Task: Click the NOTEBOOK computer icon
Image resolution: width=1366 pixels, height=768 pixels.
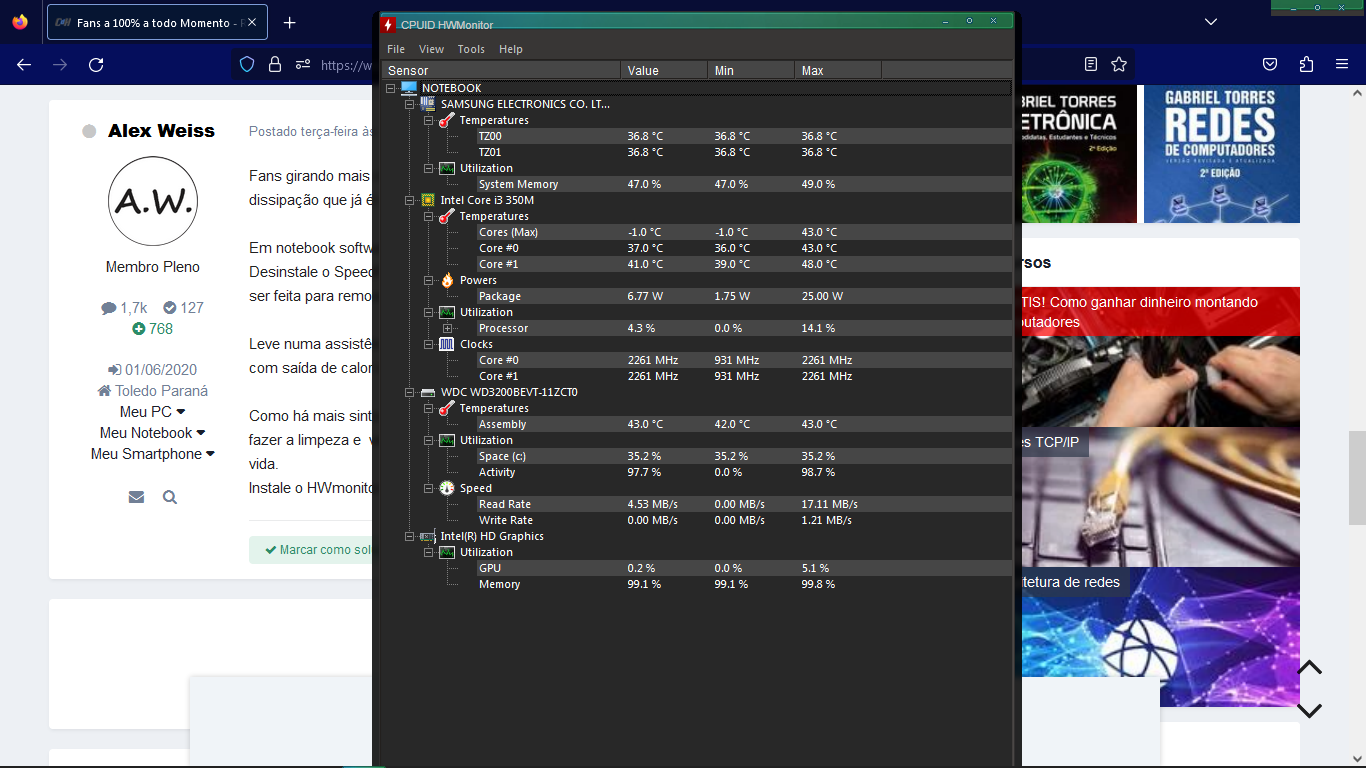Action: 408,88
